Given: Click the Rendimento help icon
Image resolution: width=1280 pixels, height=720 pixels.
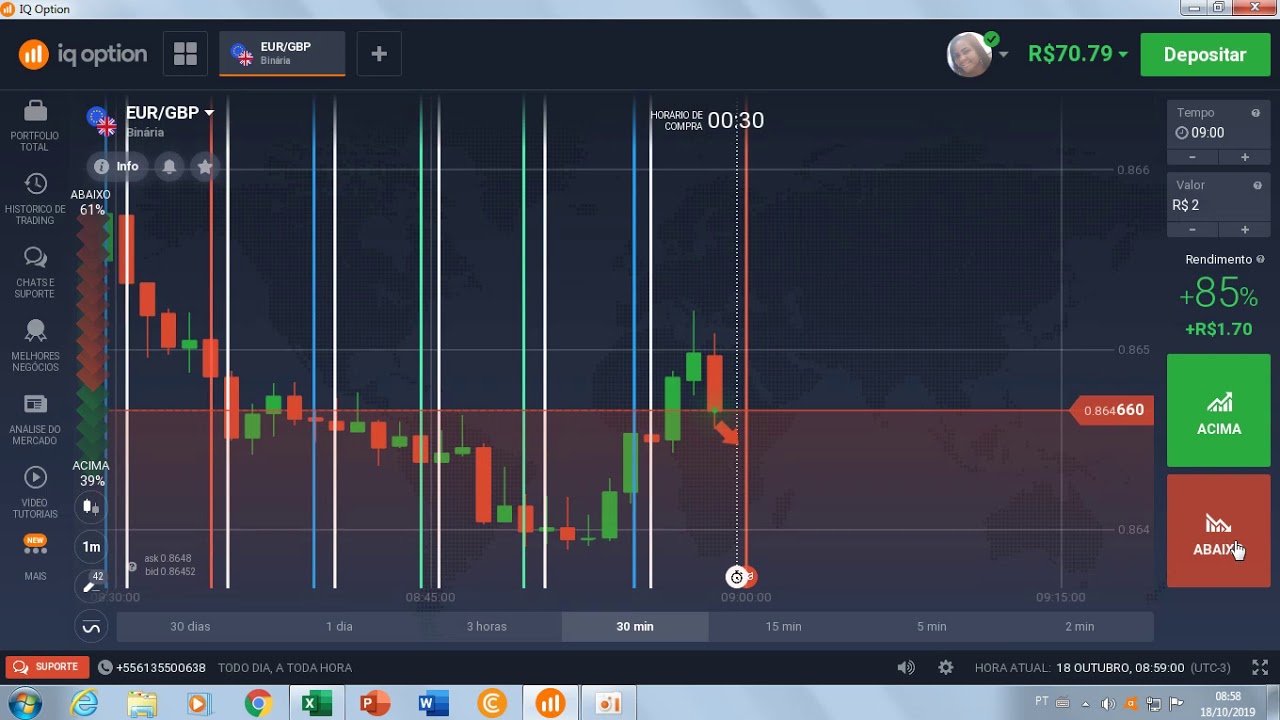Looking at the screenshot, I should click(1260, 259).
